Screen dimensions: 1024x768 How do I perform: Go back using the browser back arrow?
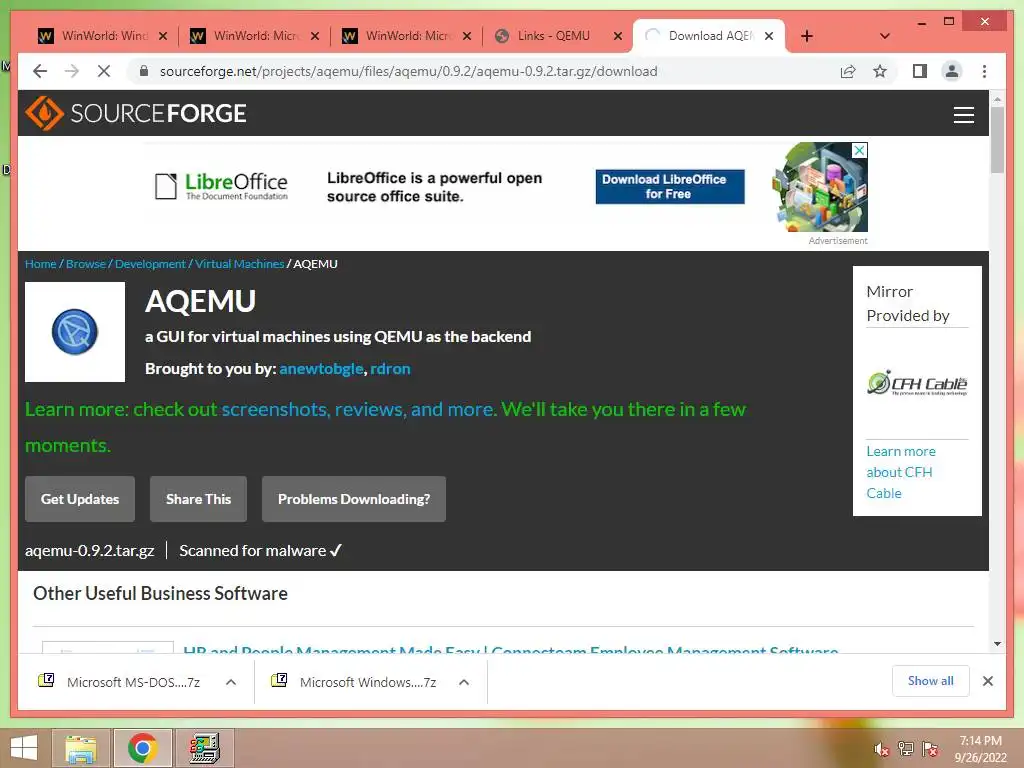coord(40,71)
